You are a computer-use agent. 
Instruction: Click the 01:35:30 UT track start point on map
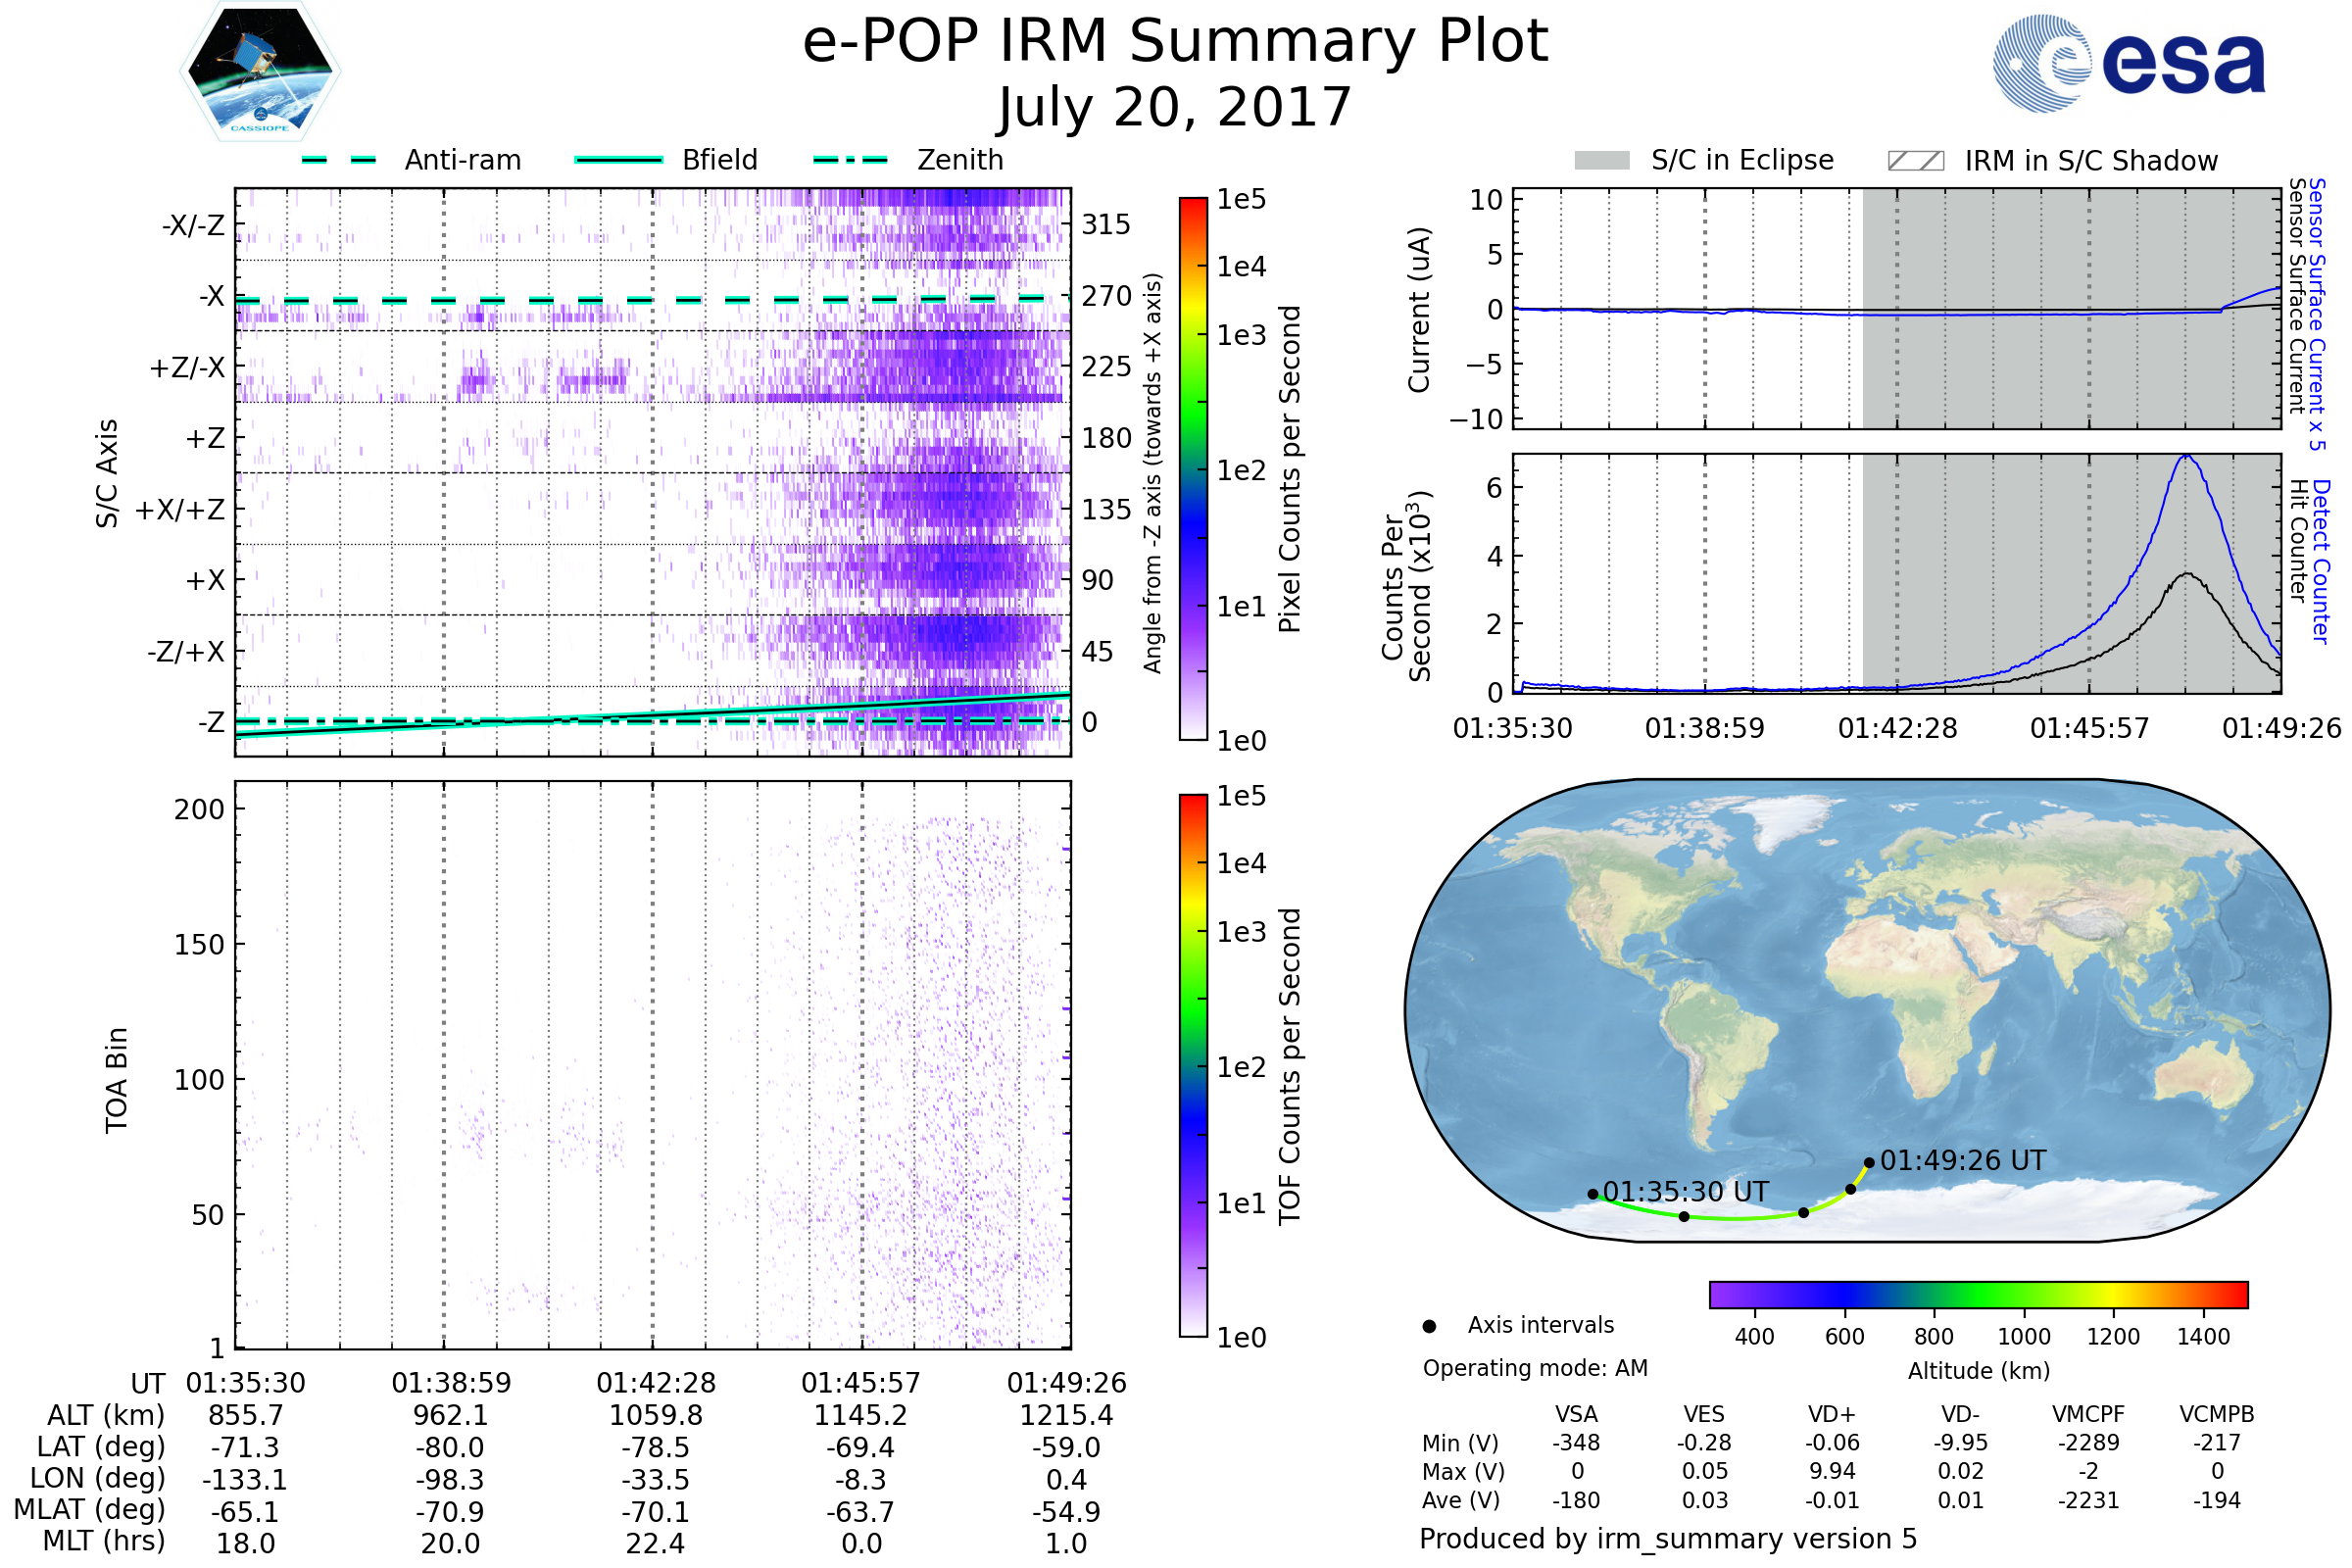point(1593,1194)
